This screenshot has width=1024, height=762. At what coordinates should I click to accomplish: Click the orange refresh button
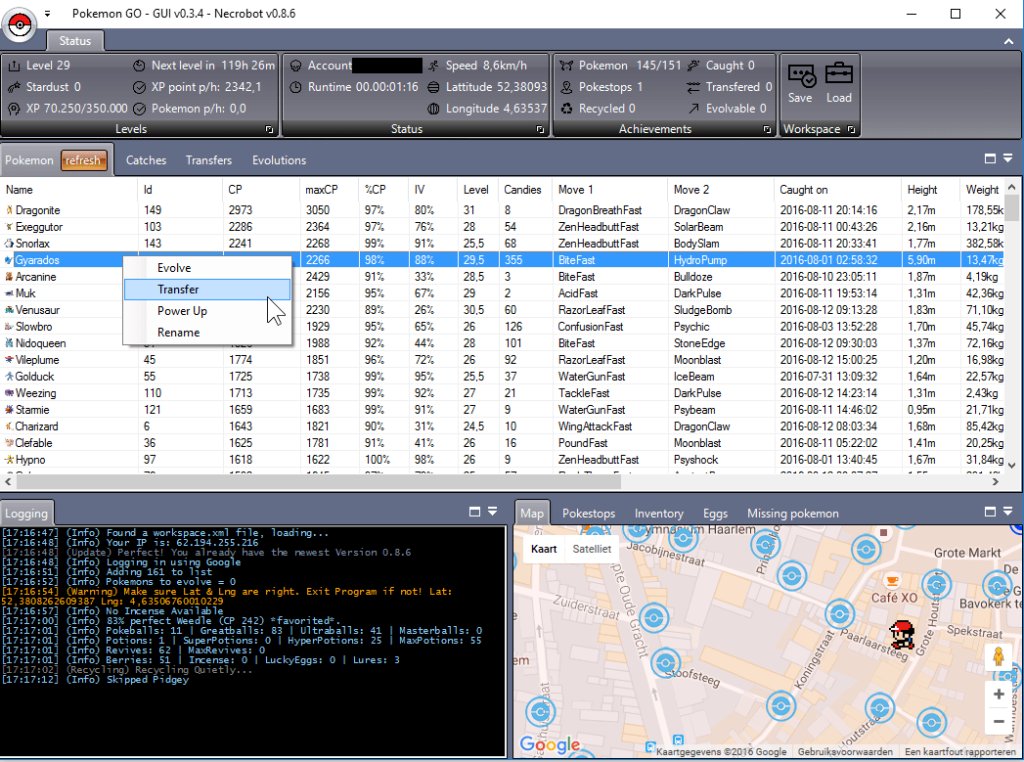(84, 160)
